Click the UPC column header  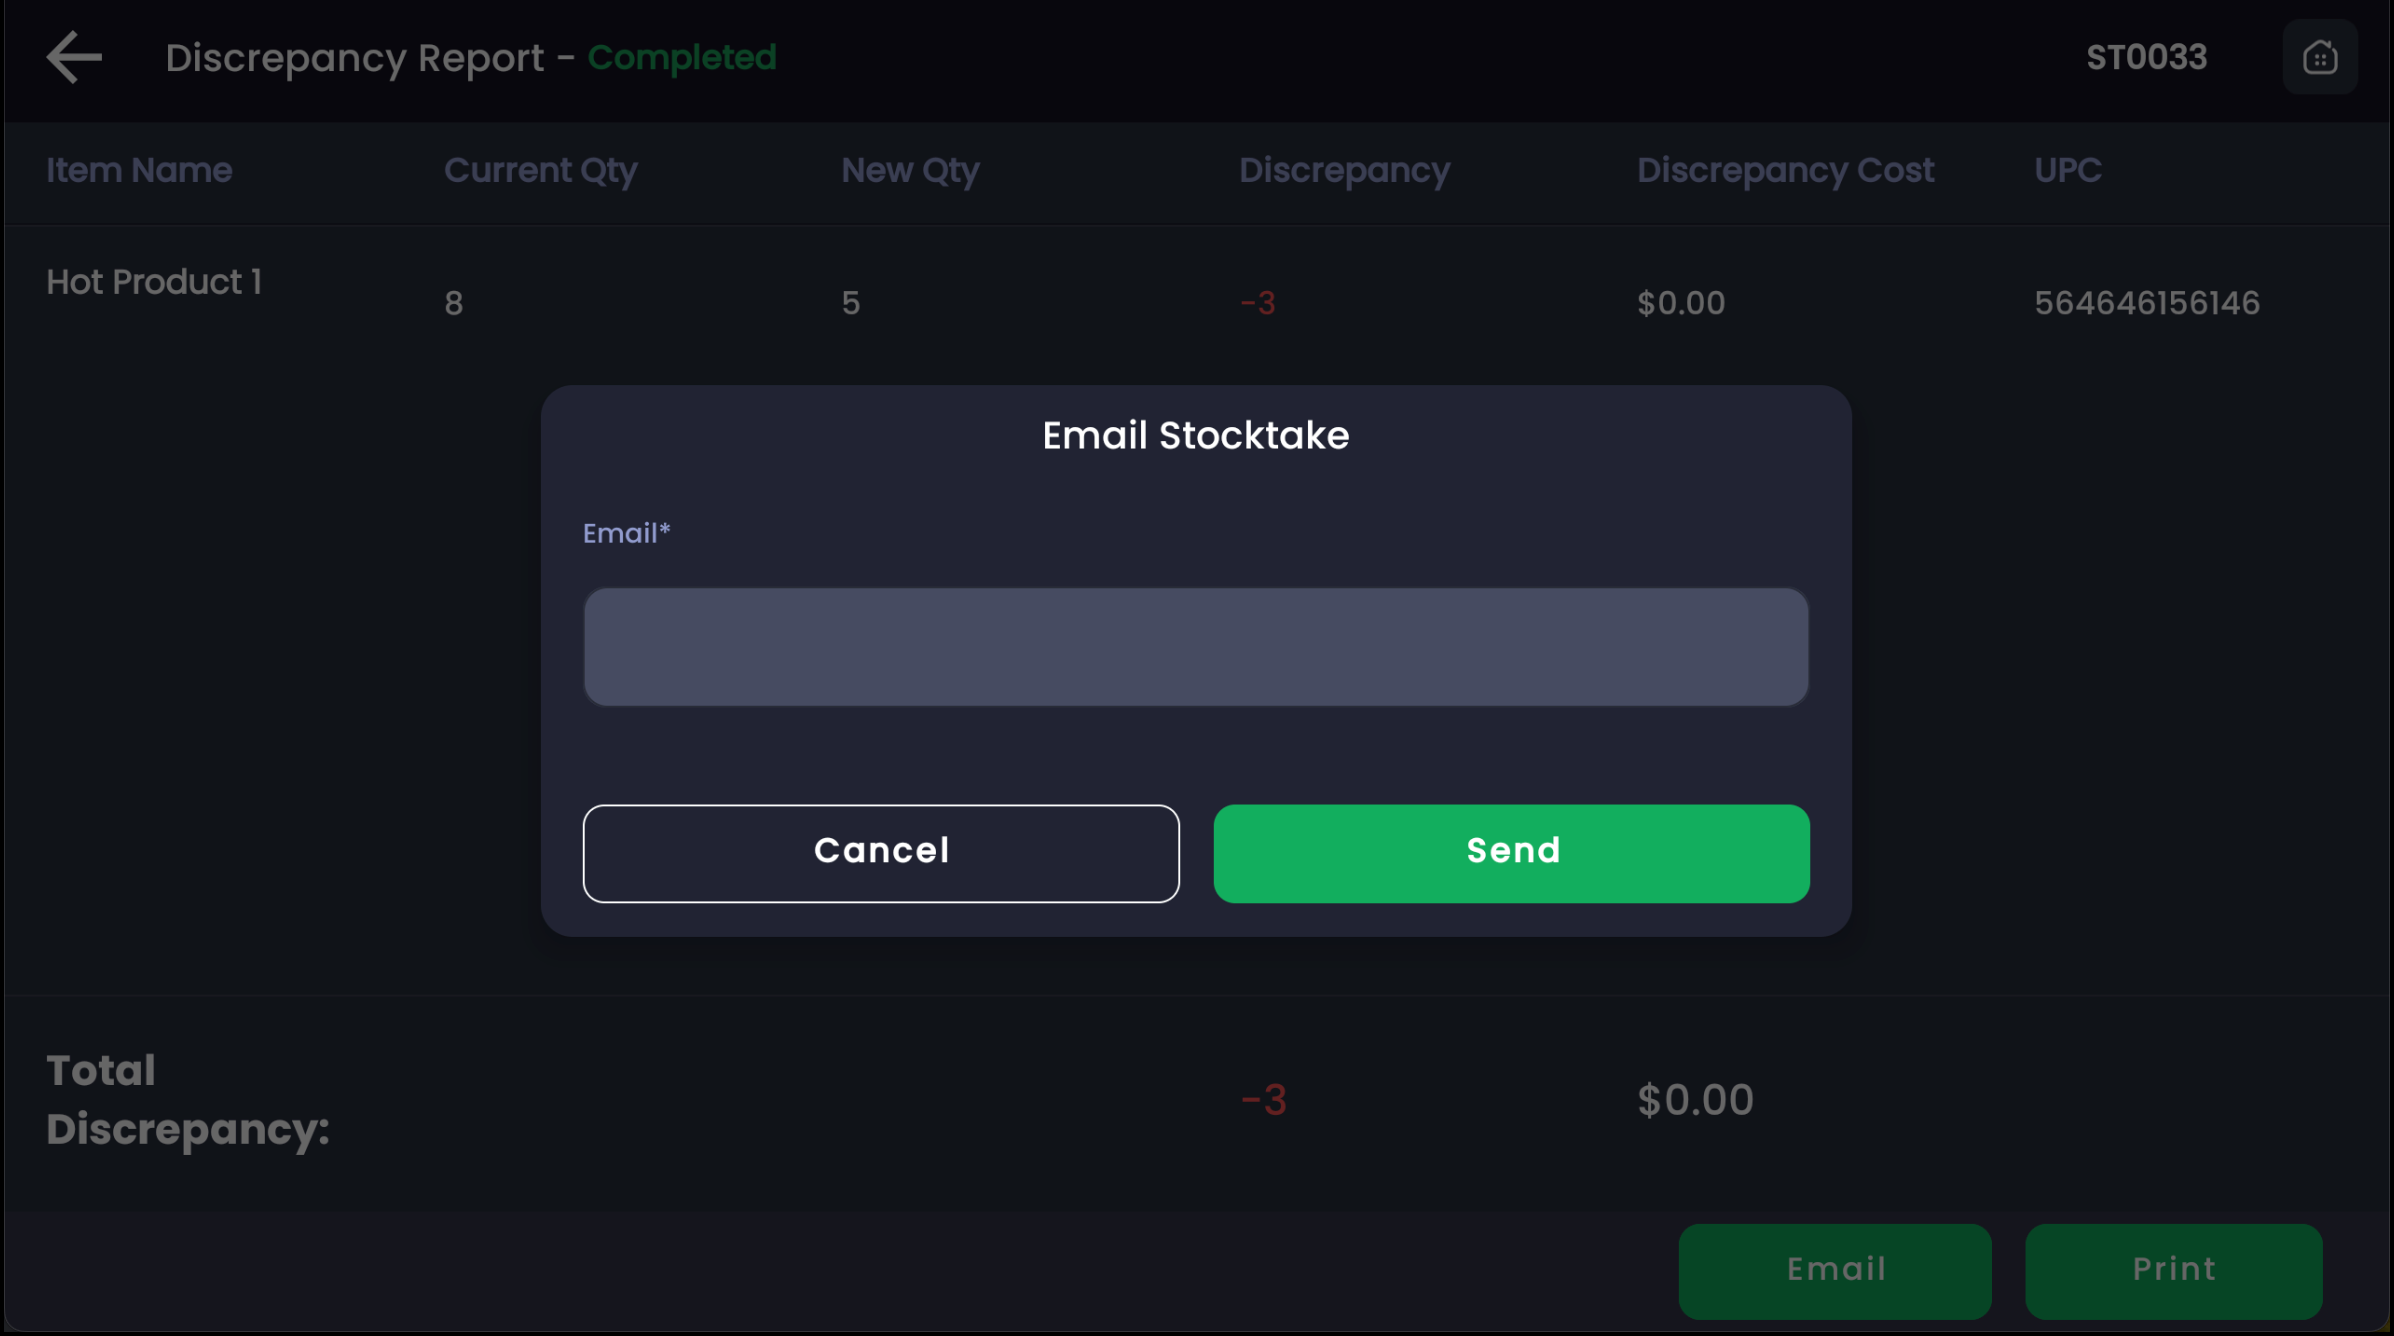tap(2067, 171)
